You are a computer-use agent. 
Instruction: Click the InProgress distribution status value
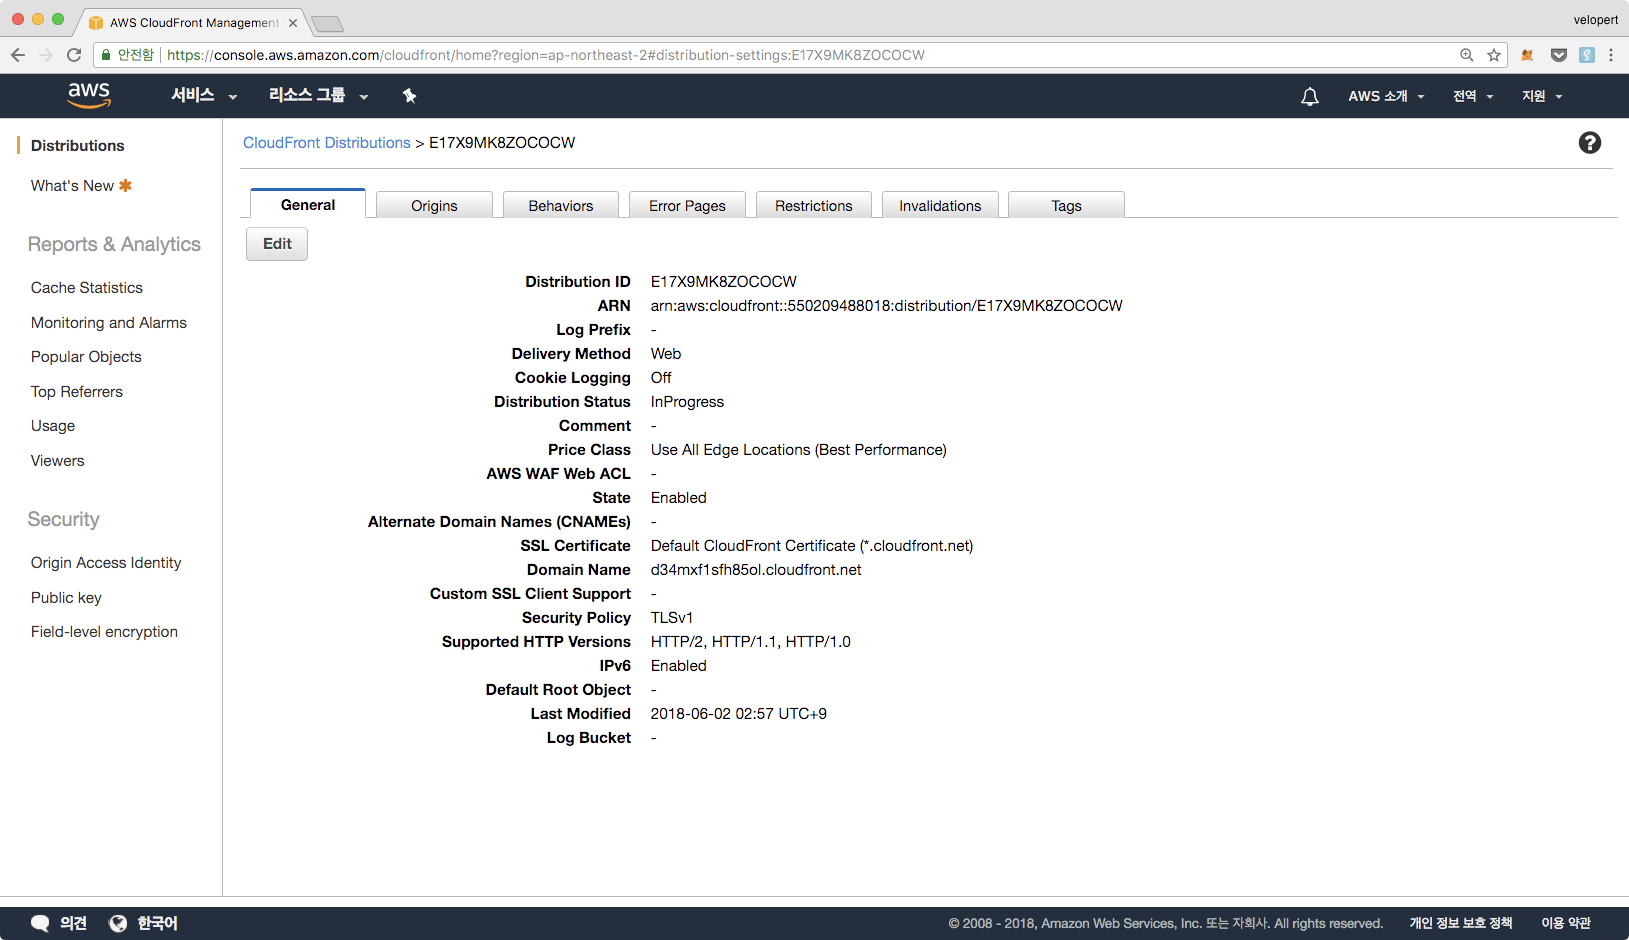tap(687, 402)
